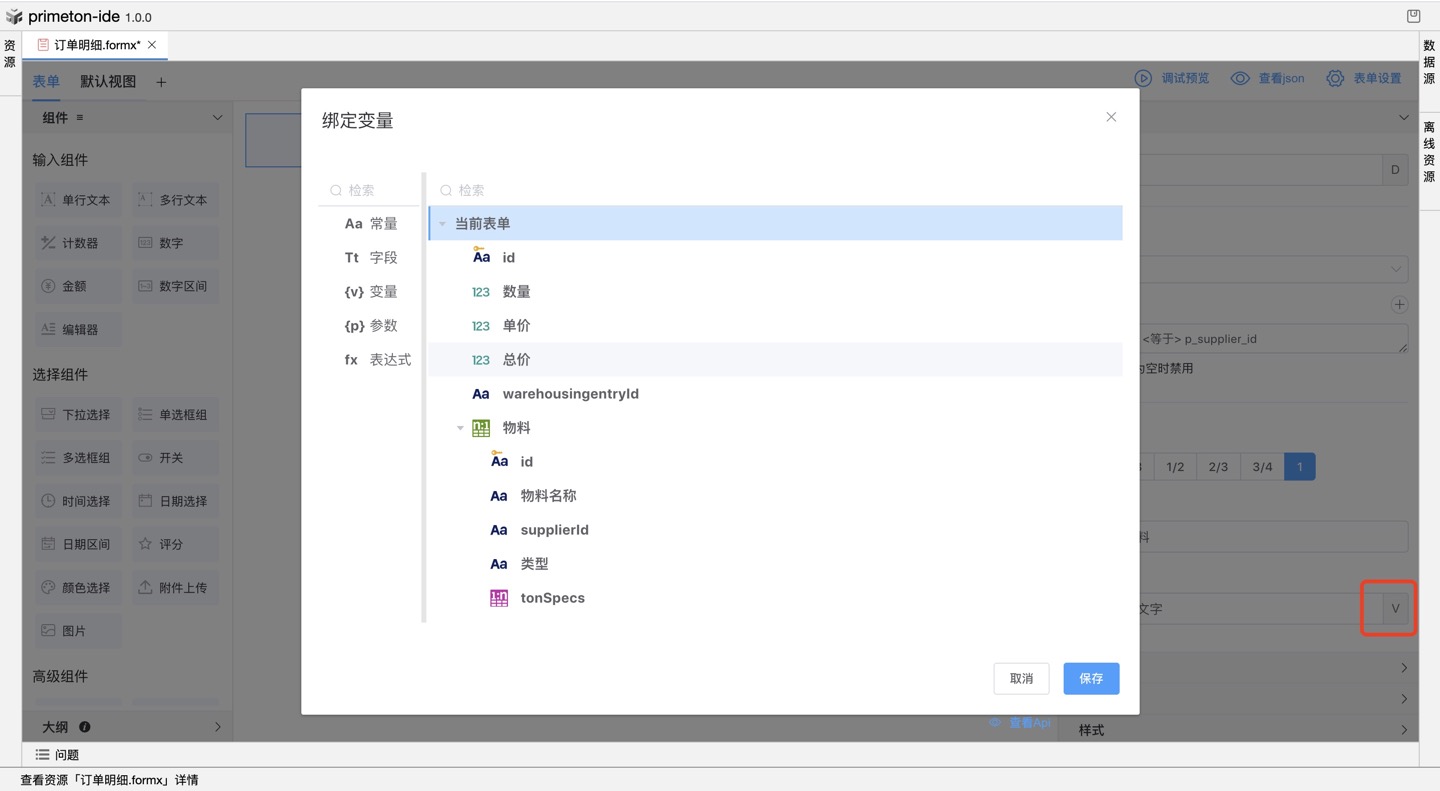Click the tonSpecs table field icon
Image resolution: width=1440 pixels, height=791 pixels.
tap(499, 598)
